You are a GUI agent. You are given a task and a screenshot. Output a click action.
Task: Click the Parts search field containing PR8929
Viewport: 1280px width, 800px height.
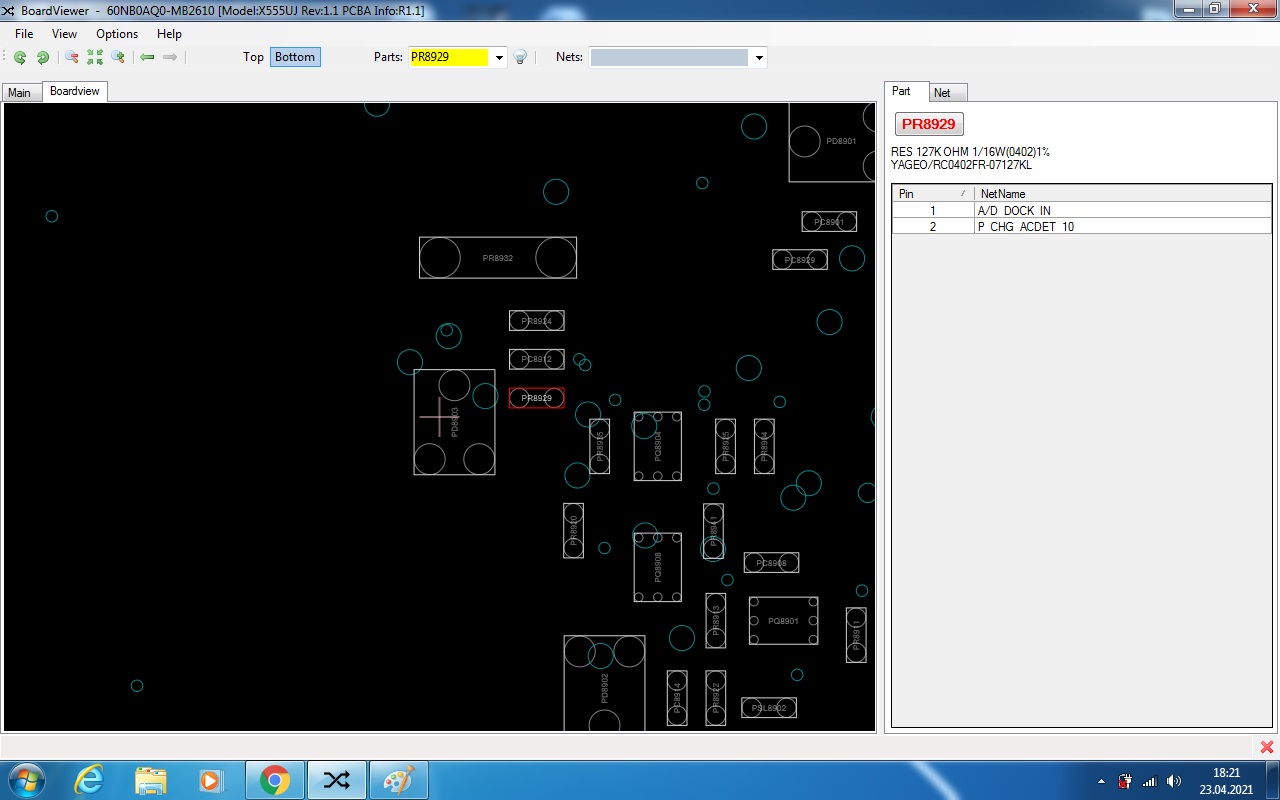pyautogui.click(x=449, y=57)
